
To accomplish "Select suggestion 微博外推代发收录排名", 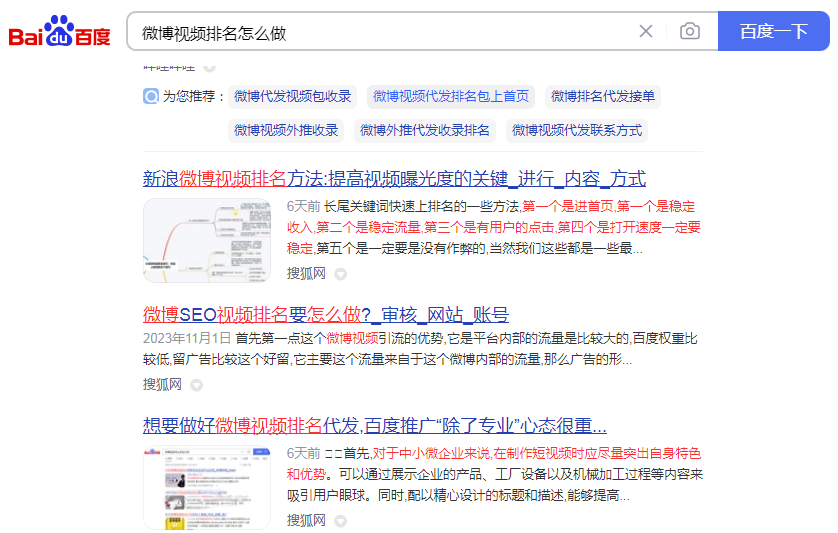I will pyautogui.click(x=425, y=131).
